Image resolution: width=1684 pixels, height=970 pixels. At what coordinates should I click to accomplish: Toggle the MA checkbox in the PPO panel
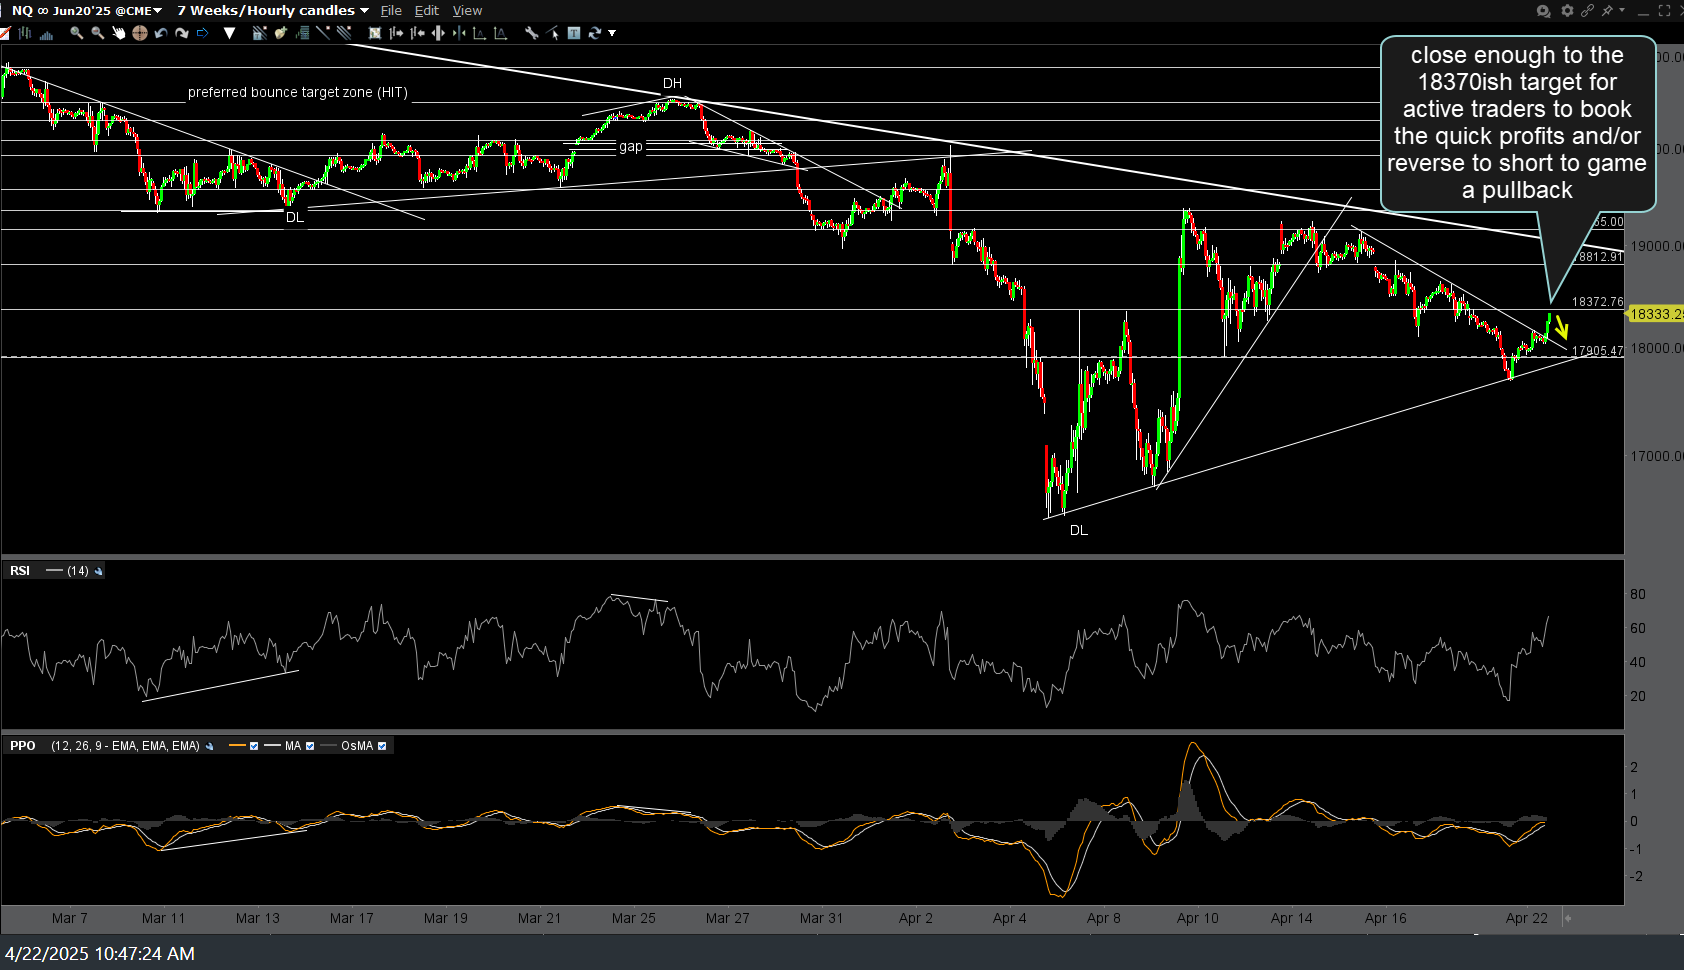pos(310,745)
